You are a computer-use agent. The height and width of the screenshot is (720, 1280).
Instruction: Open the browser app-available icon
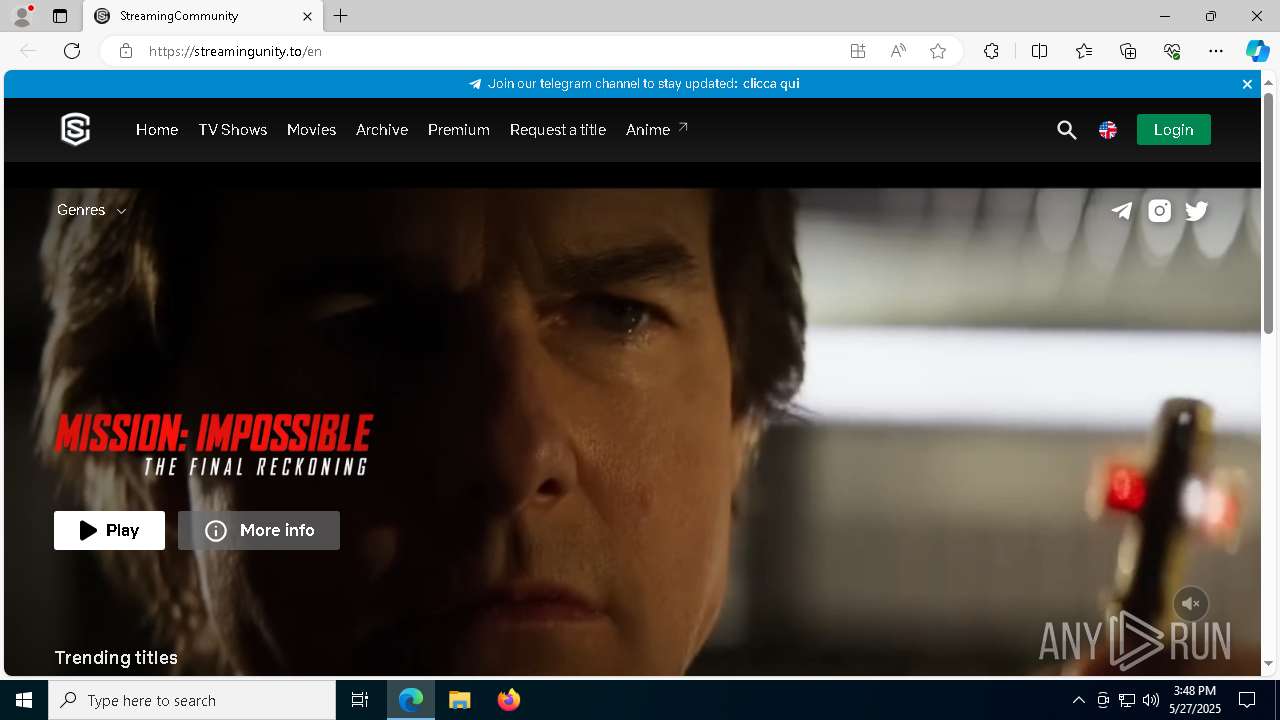[x=858, y=51]
